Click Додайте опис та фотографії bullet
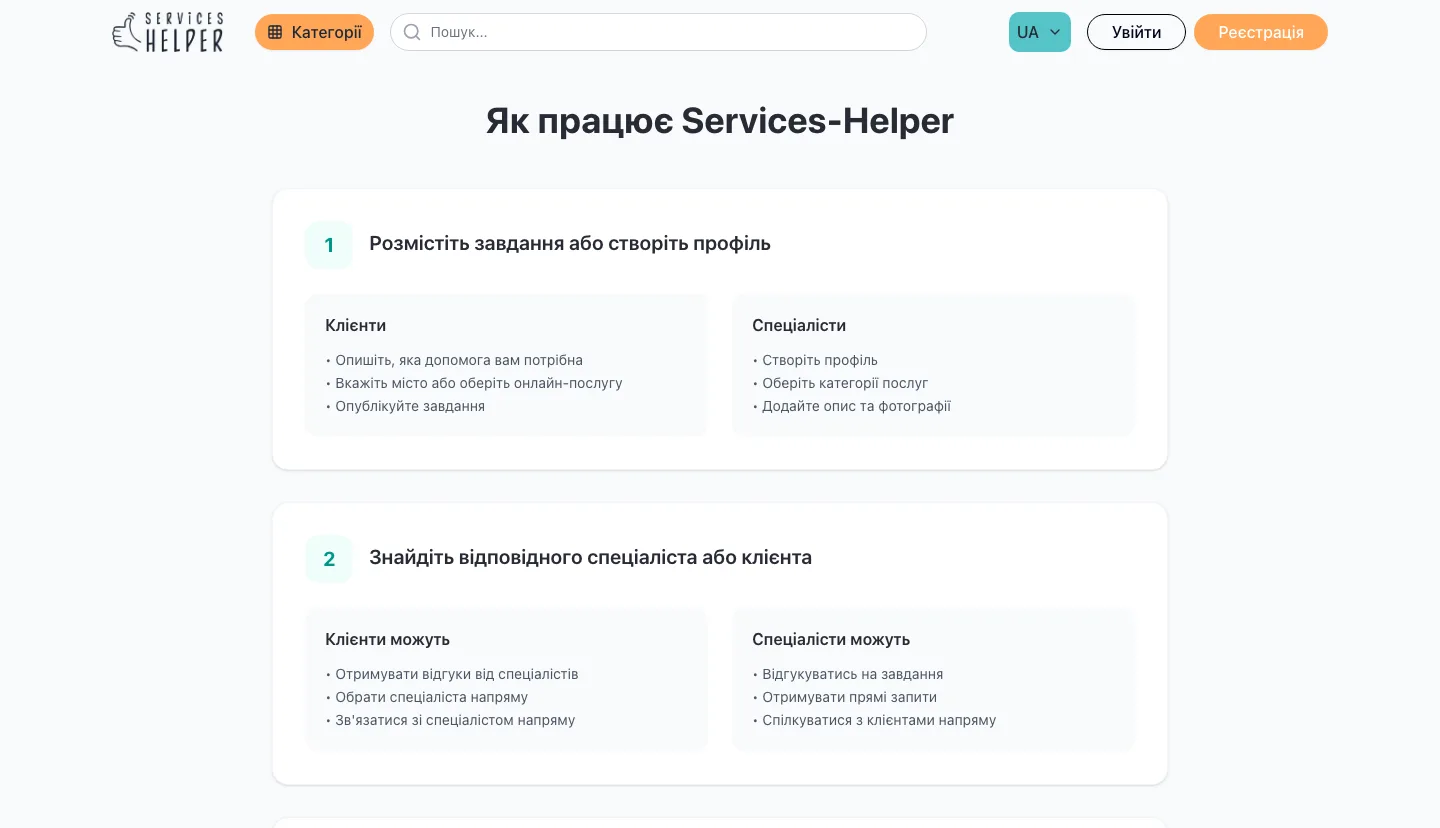The height and width of the screenshot is (828, 1440). pos(851,406)
